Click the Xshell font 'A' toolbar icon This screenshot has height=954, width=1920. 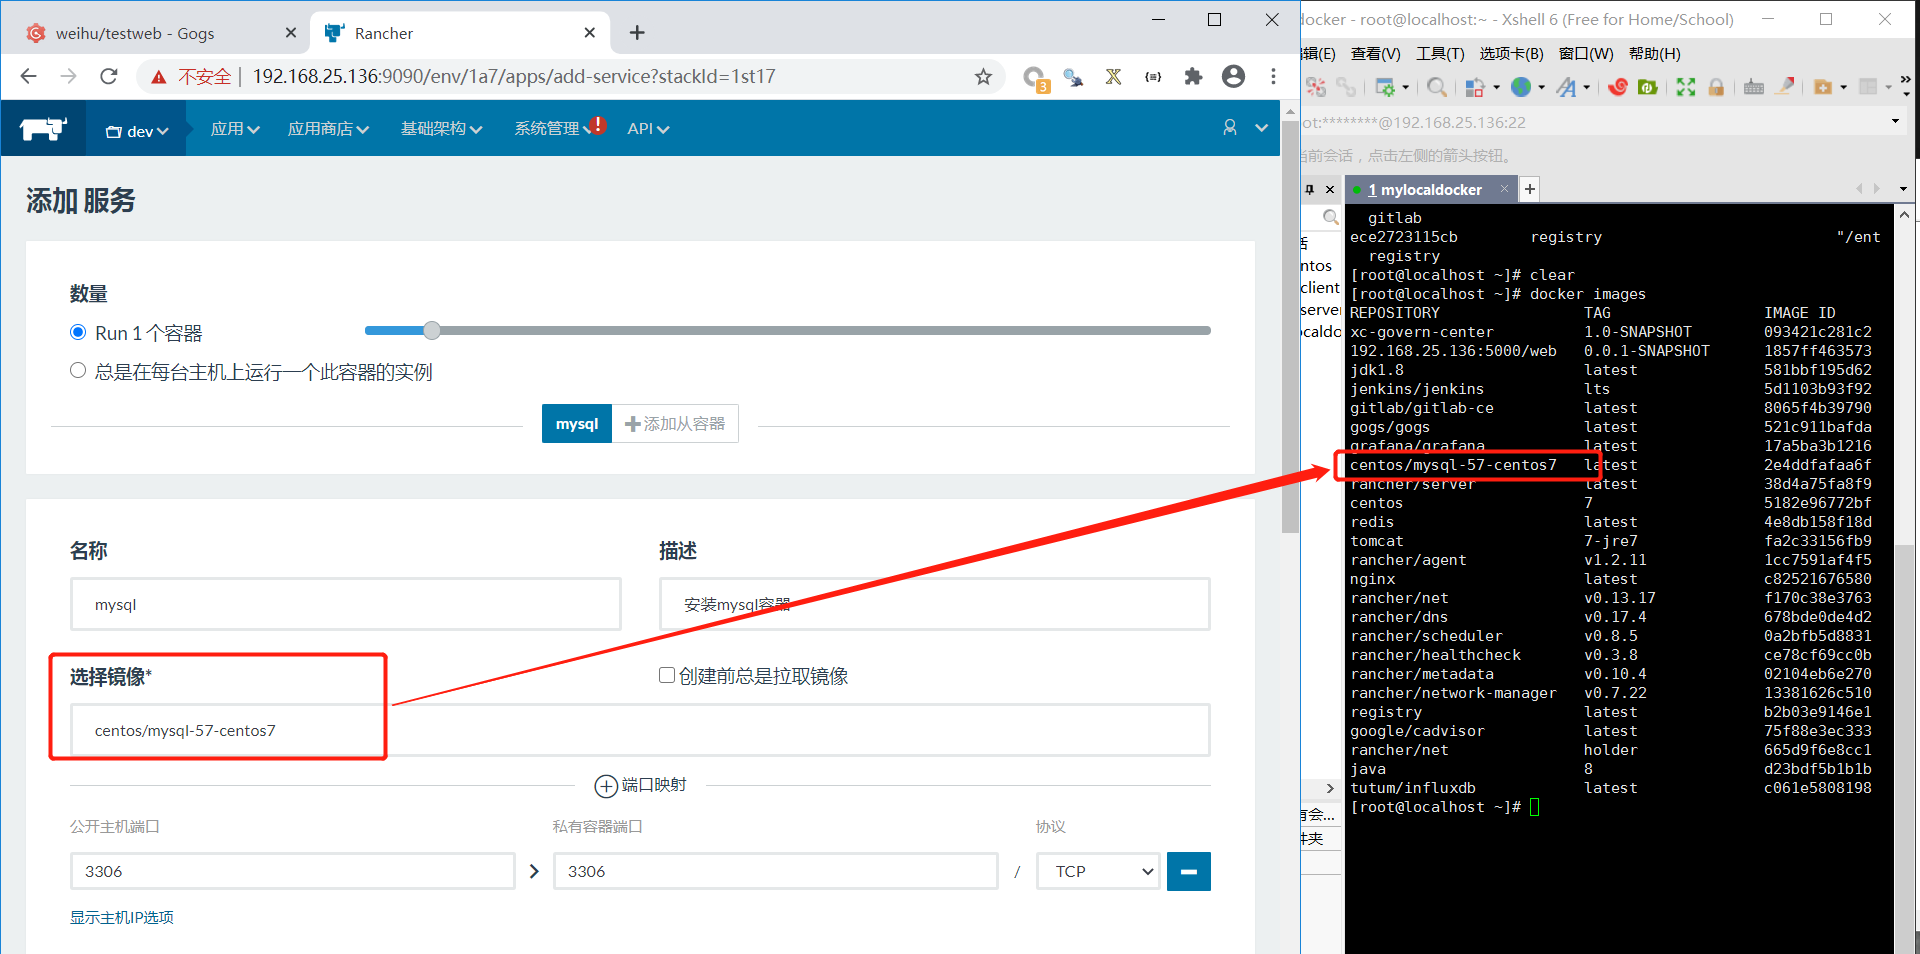(1566, 87)
